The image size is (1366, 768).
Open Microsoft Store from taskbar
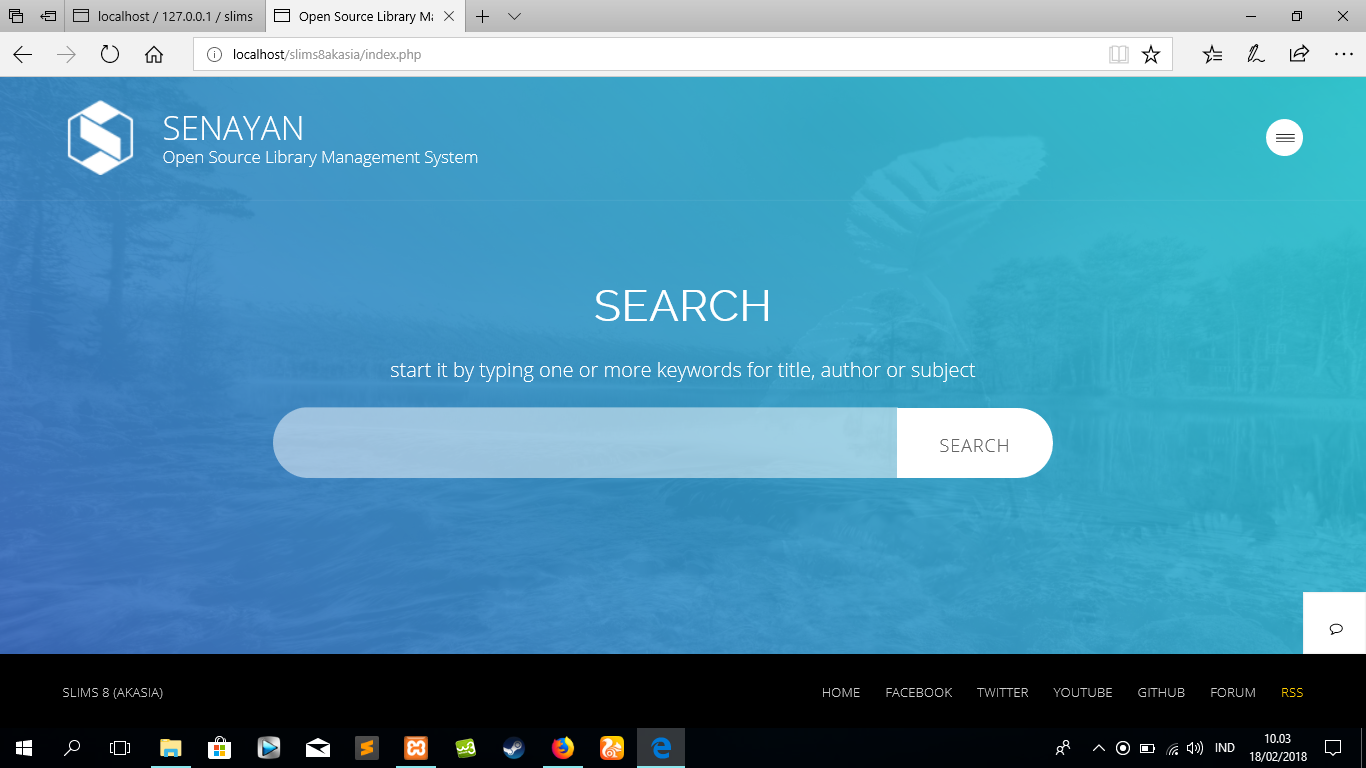(x=220, y=748)
